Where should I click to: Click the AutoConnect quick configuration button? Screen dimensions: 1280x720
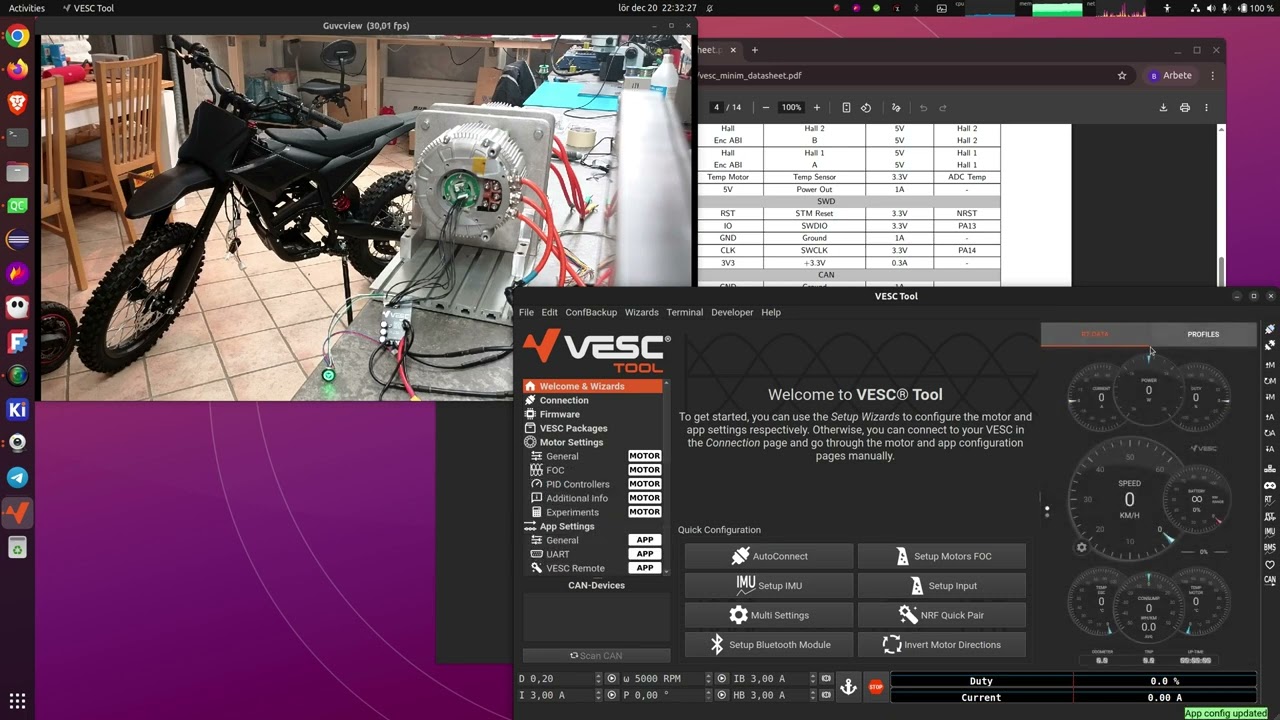(x=769, y=556)
